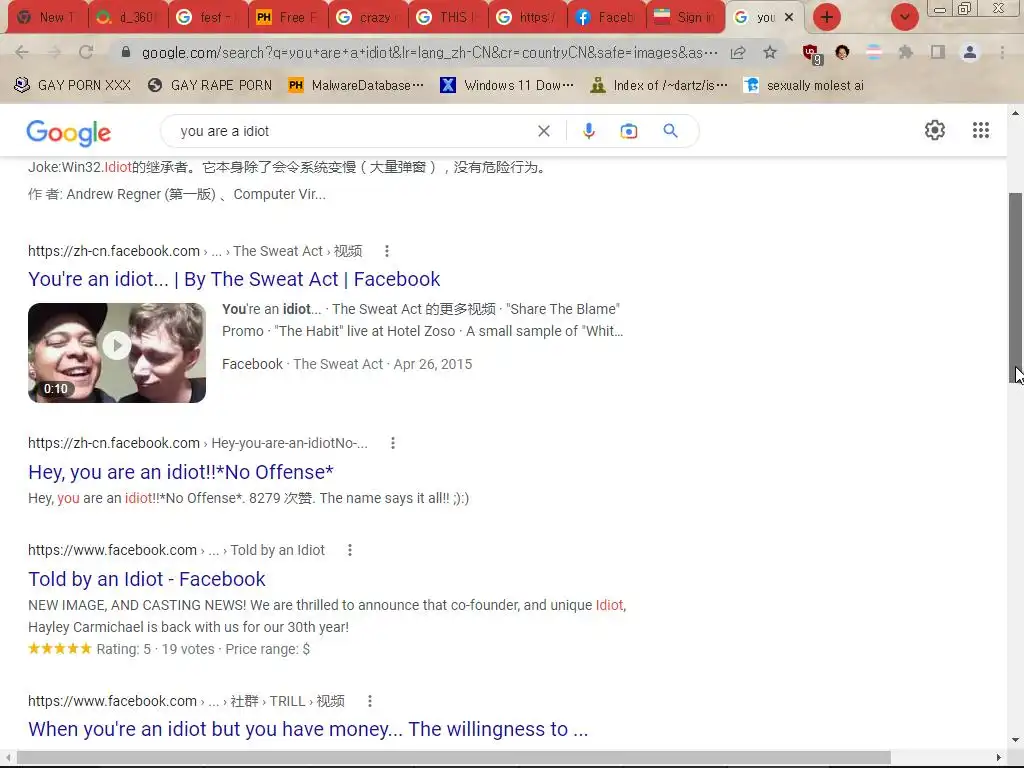The image size is (1024, 768).
Task: Open the Google apps grid
Action: 980,130
